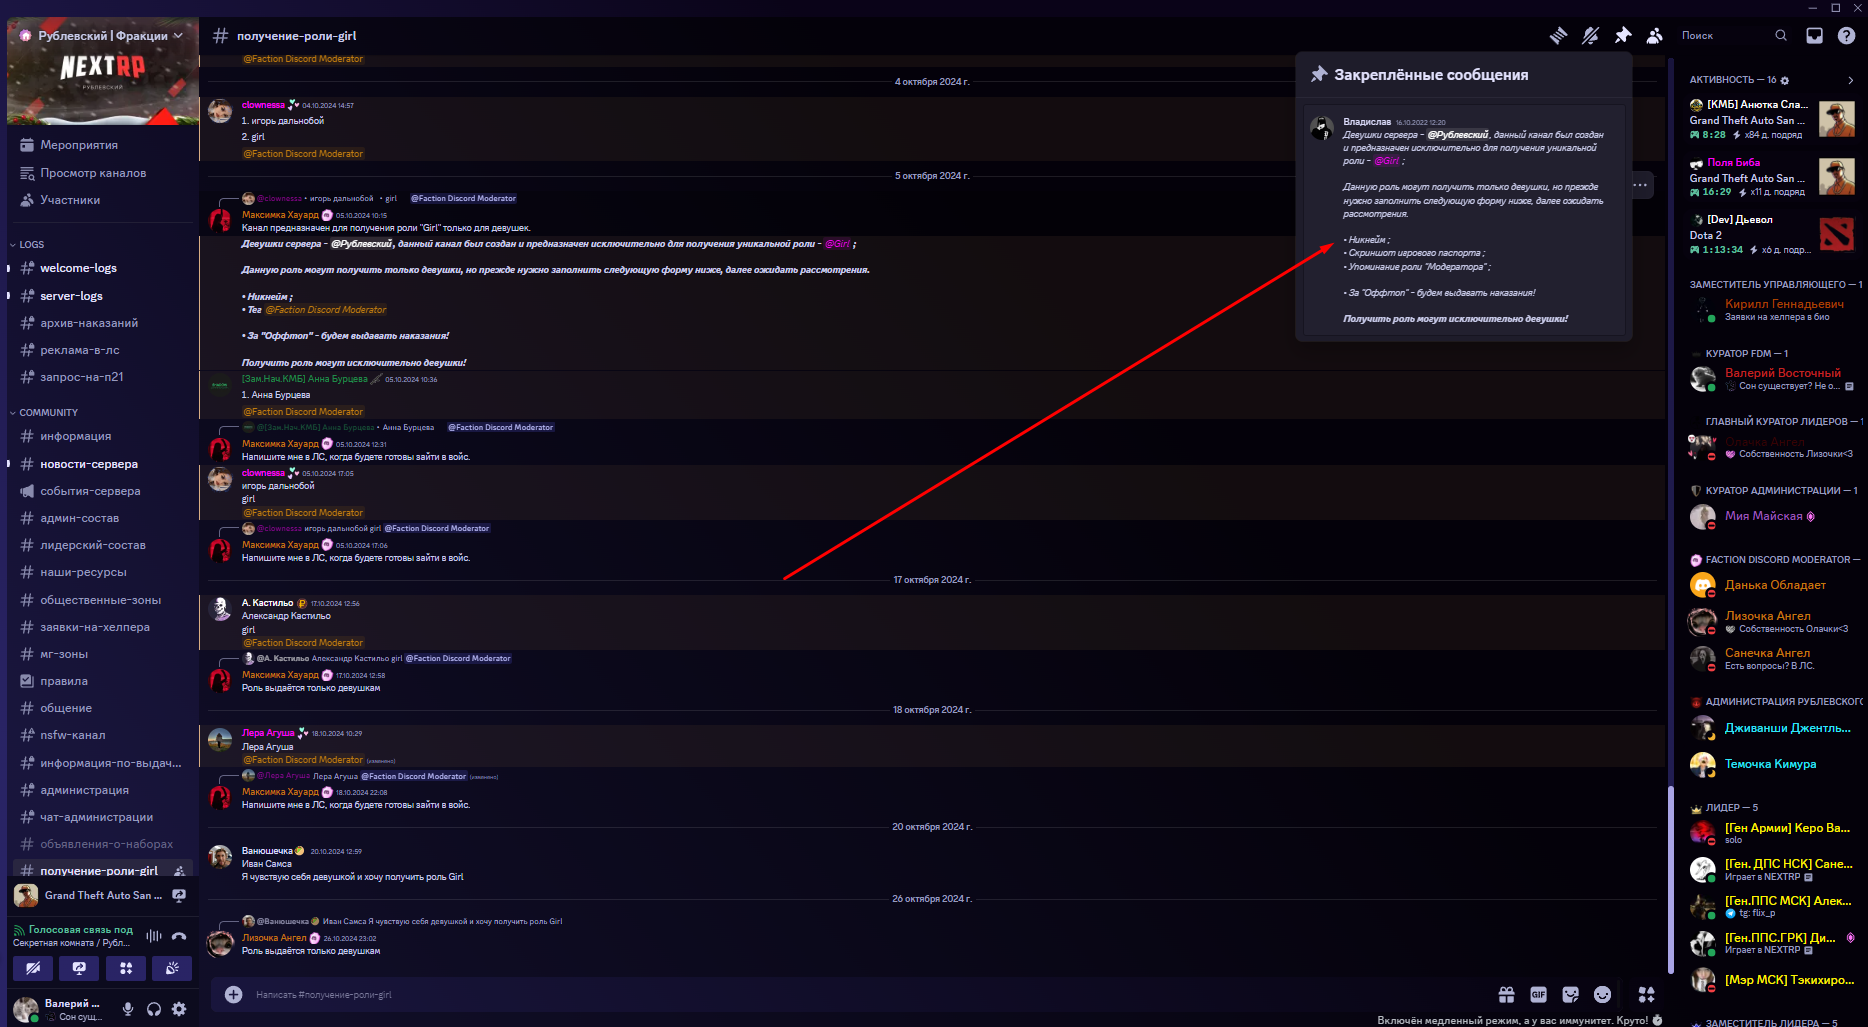This screenshot has height=1027, width=1868.
Task: Turn on camera in voice panel
Action: point(33,968)
